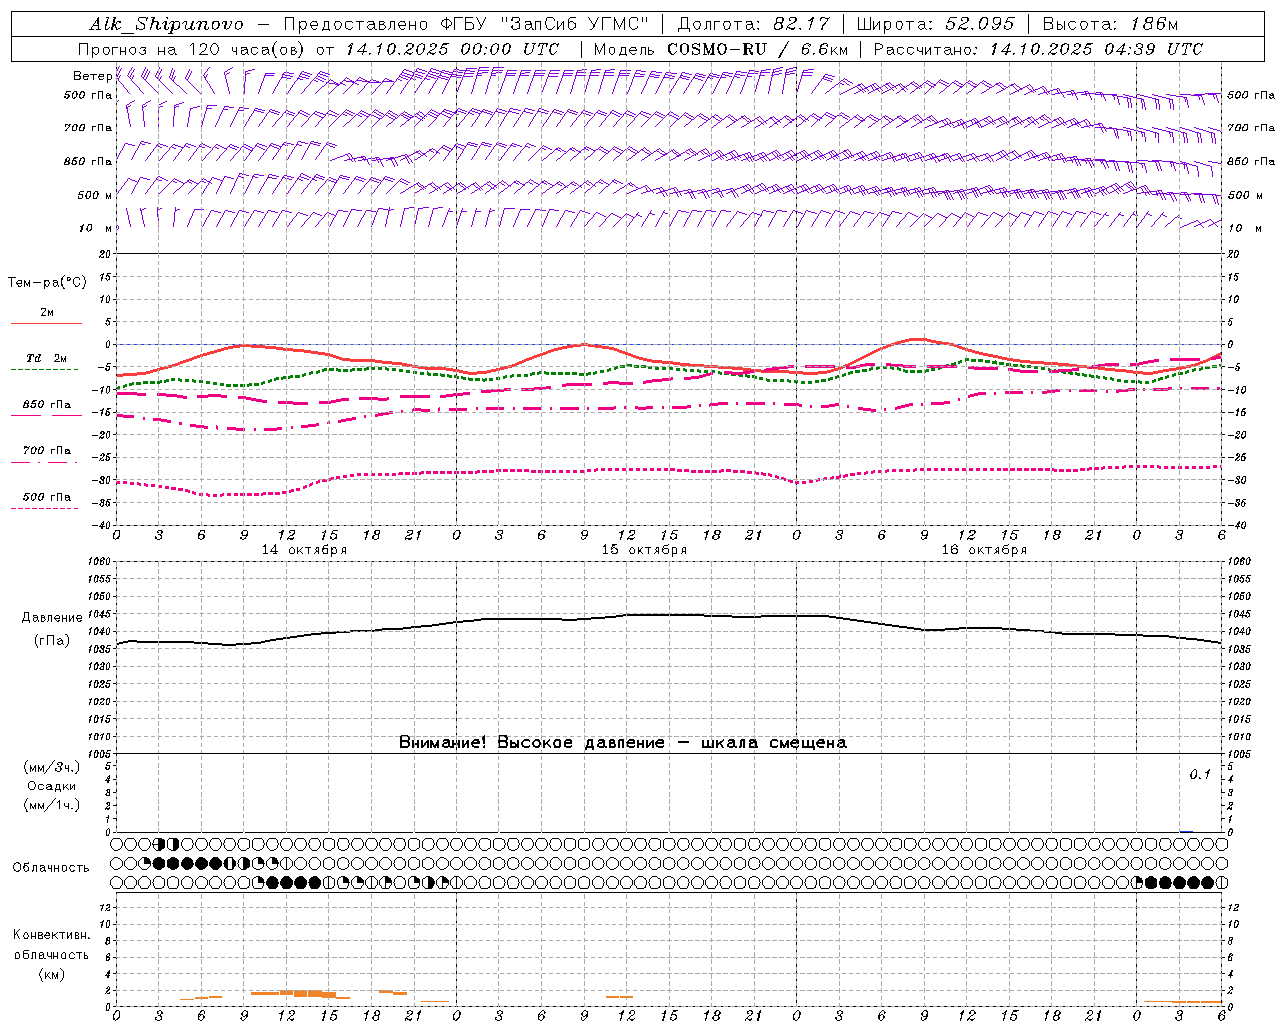Click the Широта: 52.095 value
The width and height of the screenshot is (1280, 1024).
[x=936, y=24]
